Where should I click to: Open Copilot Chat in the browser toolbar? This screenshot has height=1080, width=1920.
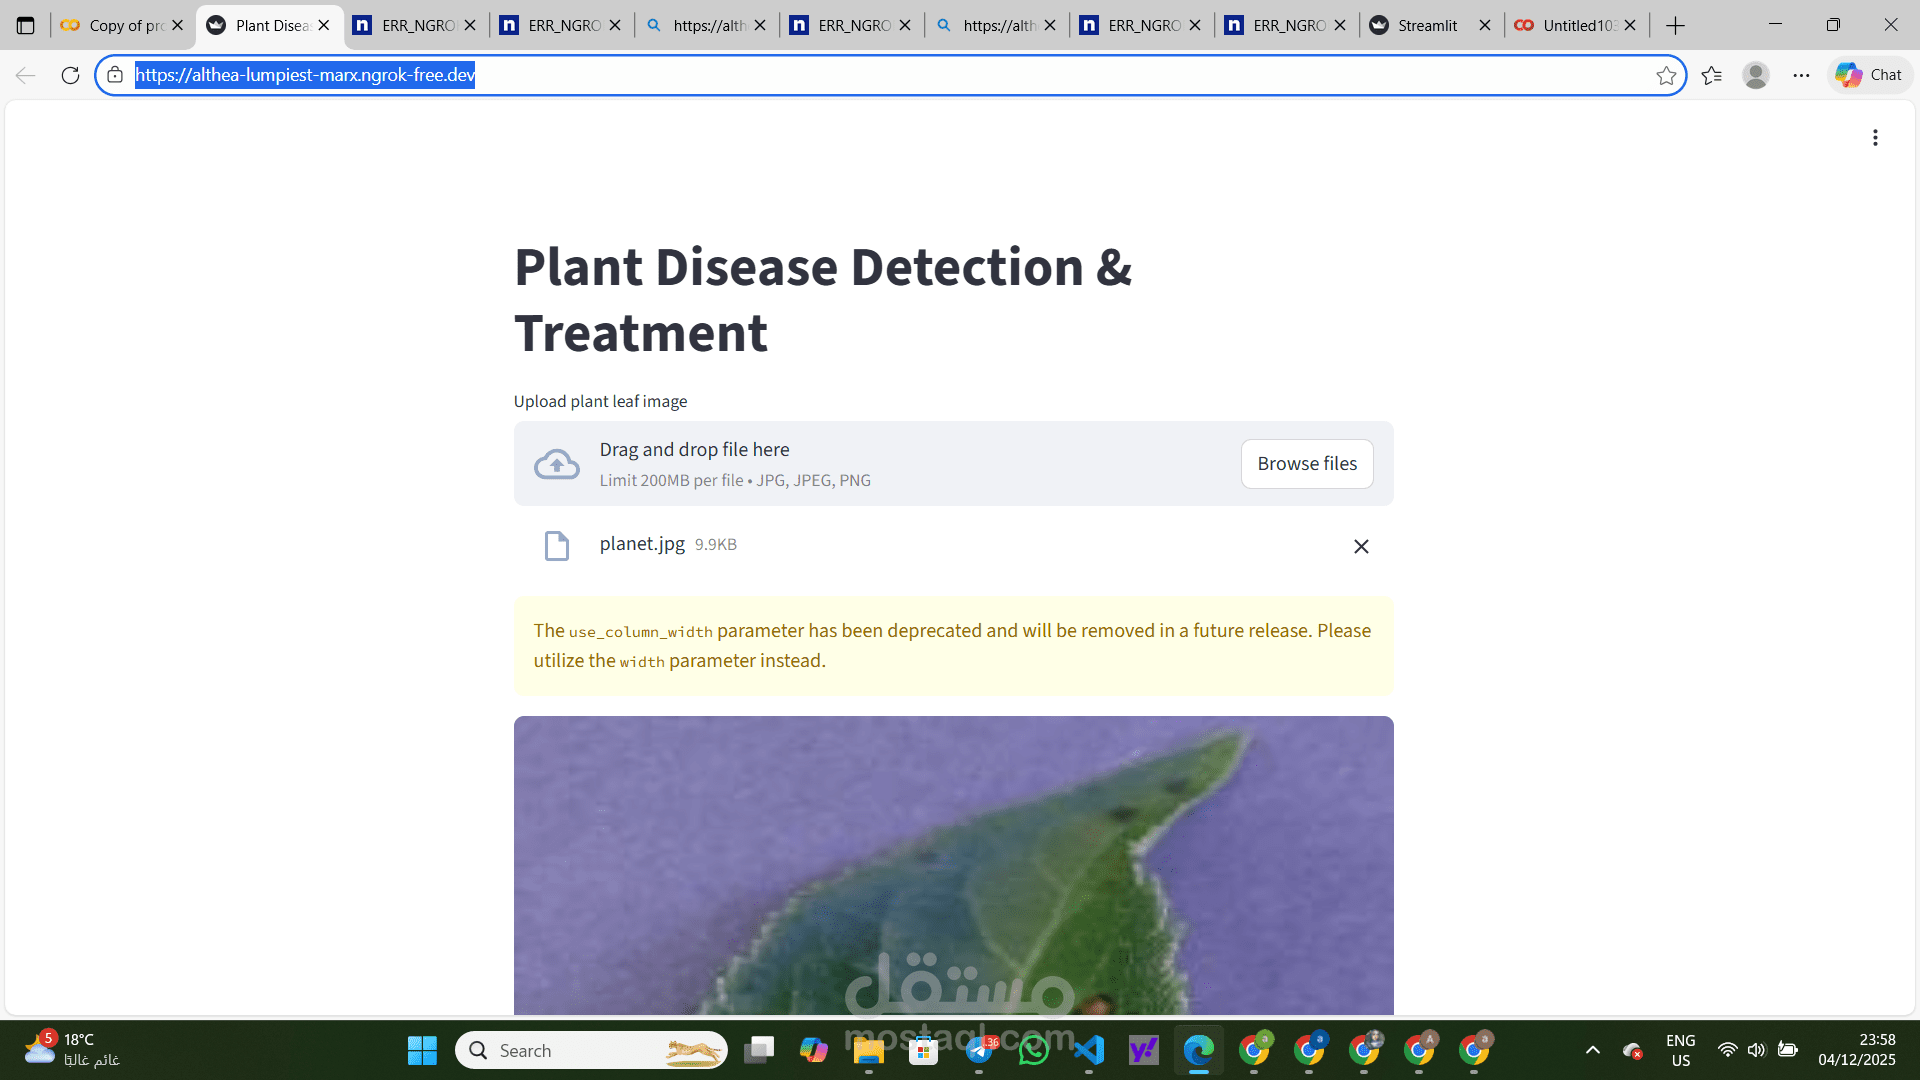pyautogui.click(x=1868, y=75)
